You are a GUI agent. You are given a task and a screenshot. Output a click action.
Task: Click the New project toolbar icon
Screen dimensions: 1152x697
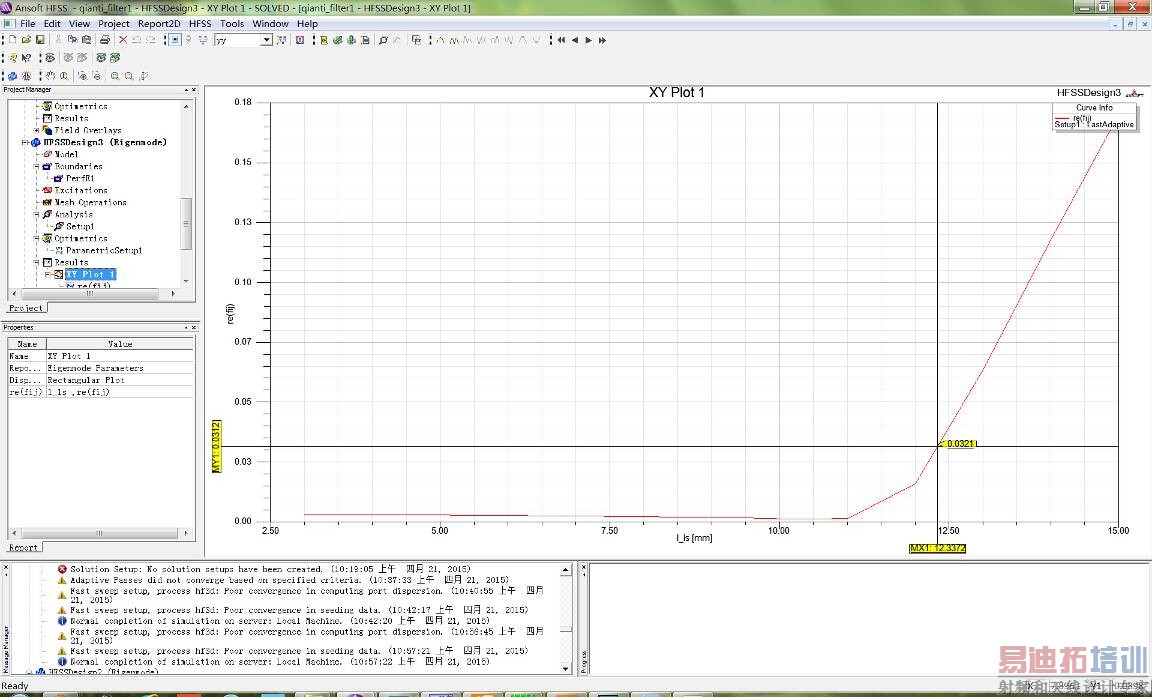[x=12, y=40]
